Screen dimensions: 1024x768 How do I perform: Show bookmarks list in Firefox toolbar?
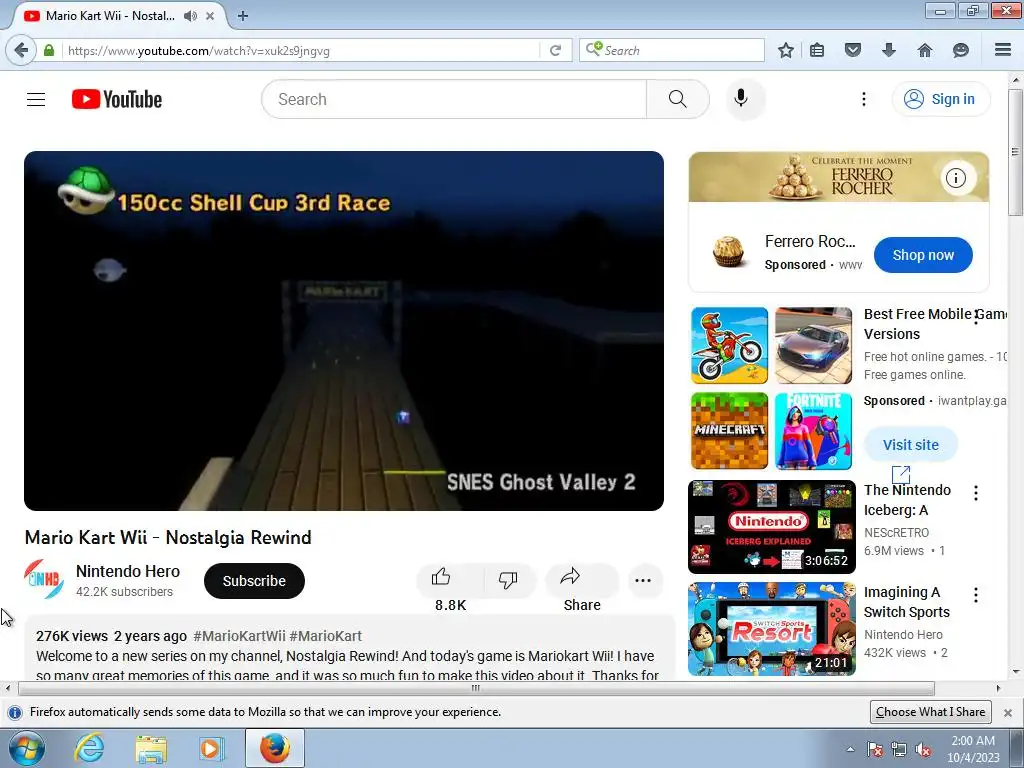coord(817,50)
